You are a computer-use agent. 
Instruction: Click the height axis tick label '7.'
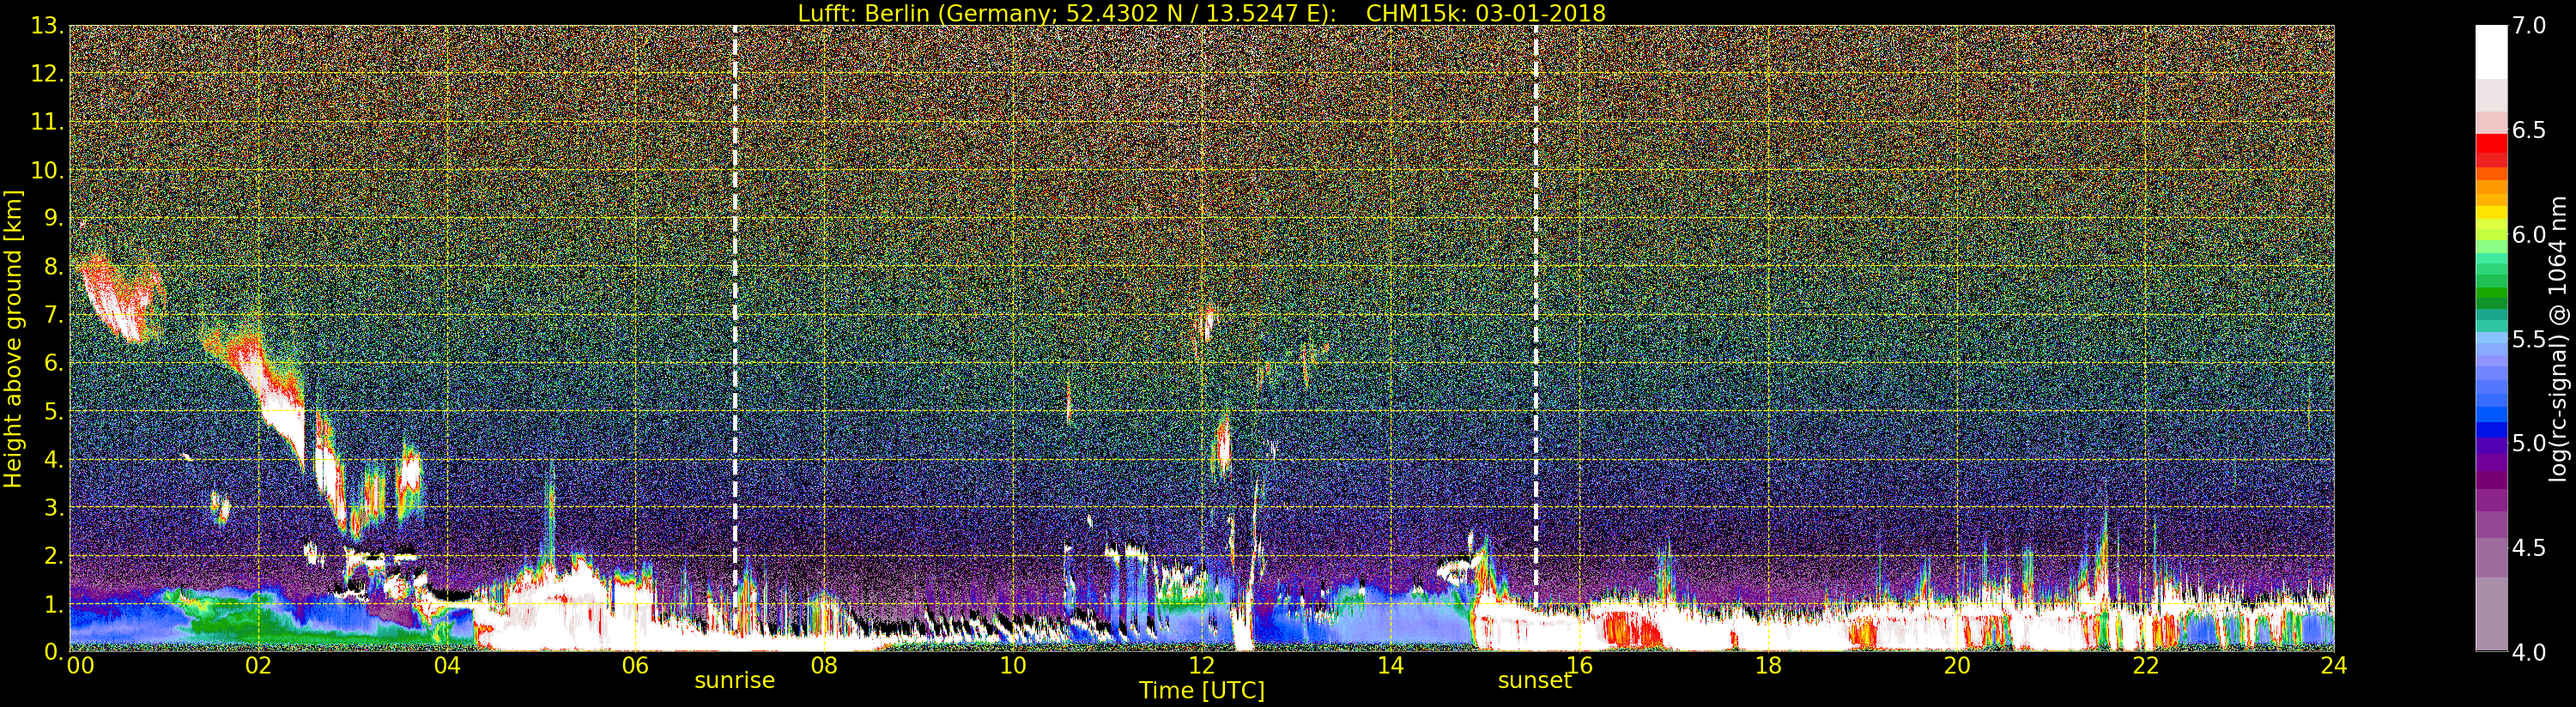(x=52, y=315)
